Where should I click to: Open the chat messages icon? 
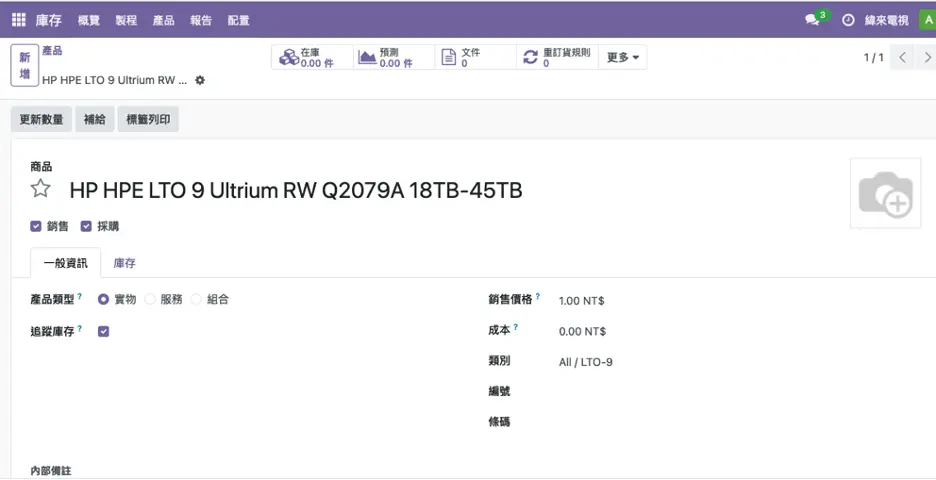tap(813, 20)
